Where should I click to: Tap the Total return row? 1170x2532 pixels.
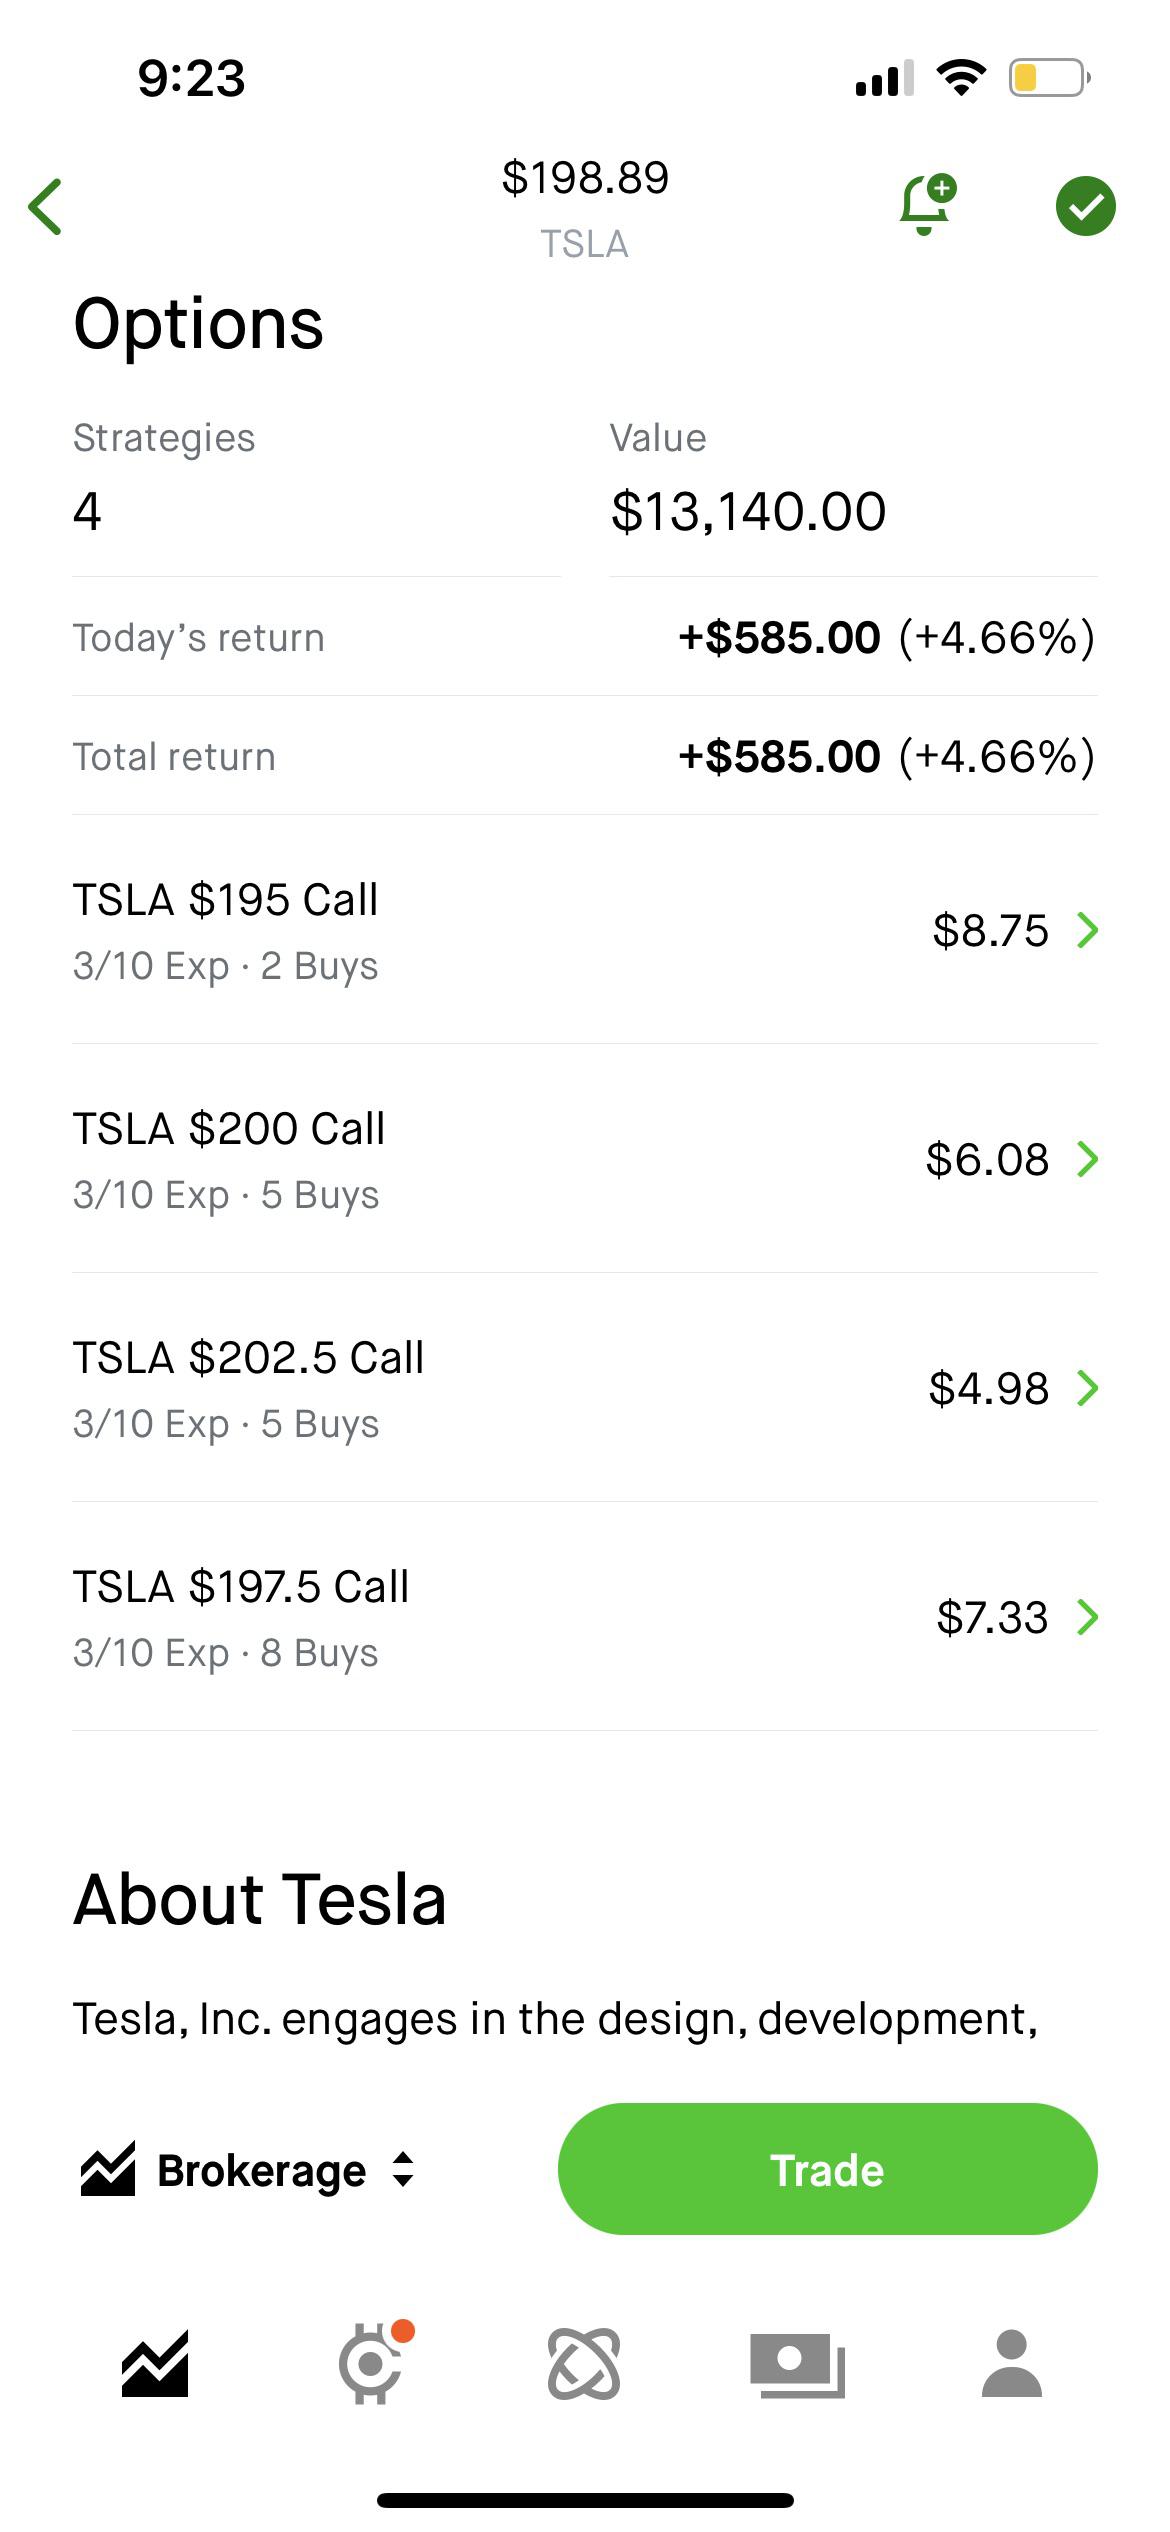[584, 757]
